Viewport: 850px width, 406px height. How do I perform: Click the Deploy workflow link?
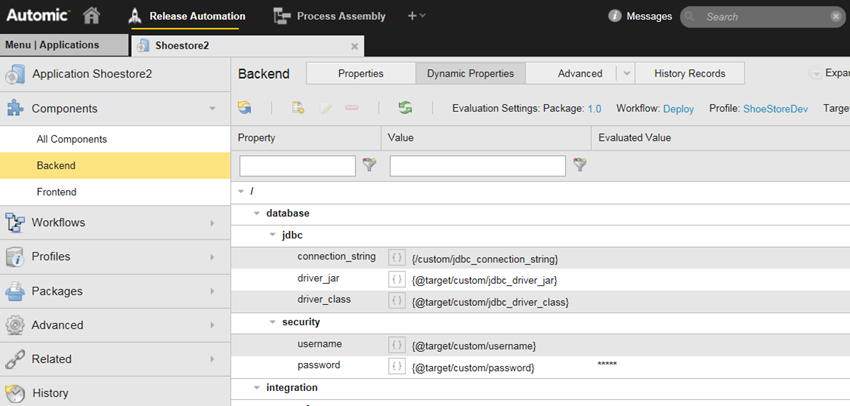678,108
